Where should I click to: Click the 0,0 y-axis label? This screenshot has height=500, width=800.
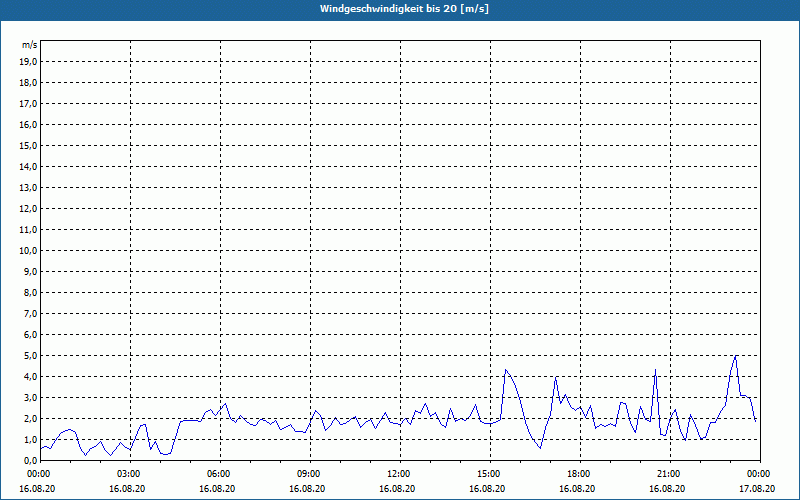point(30,461)
